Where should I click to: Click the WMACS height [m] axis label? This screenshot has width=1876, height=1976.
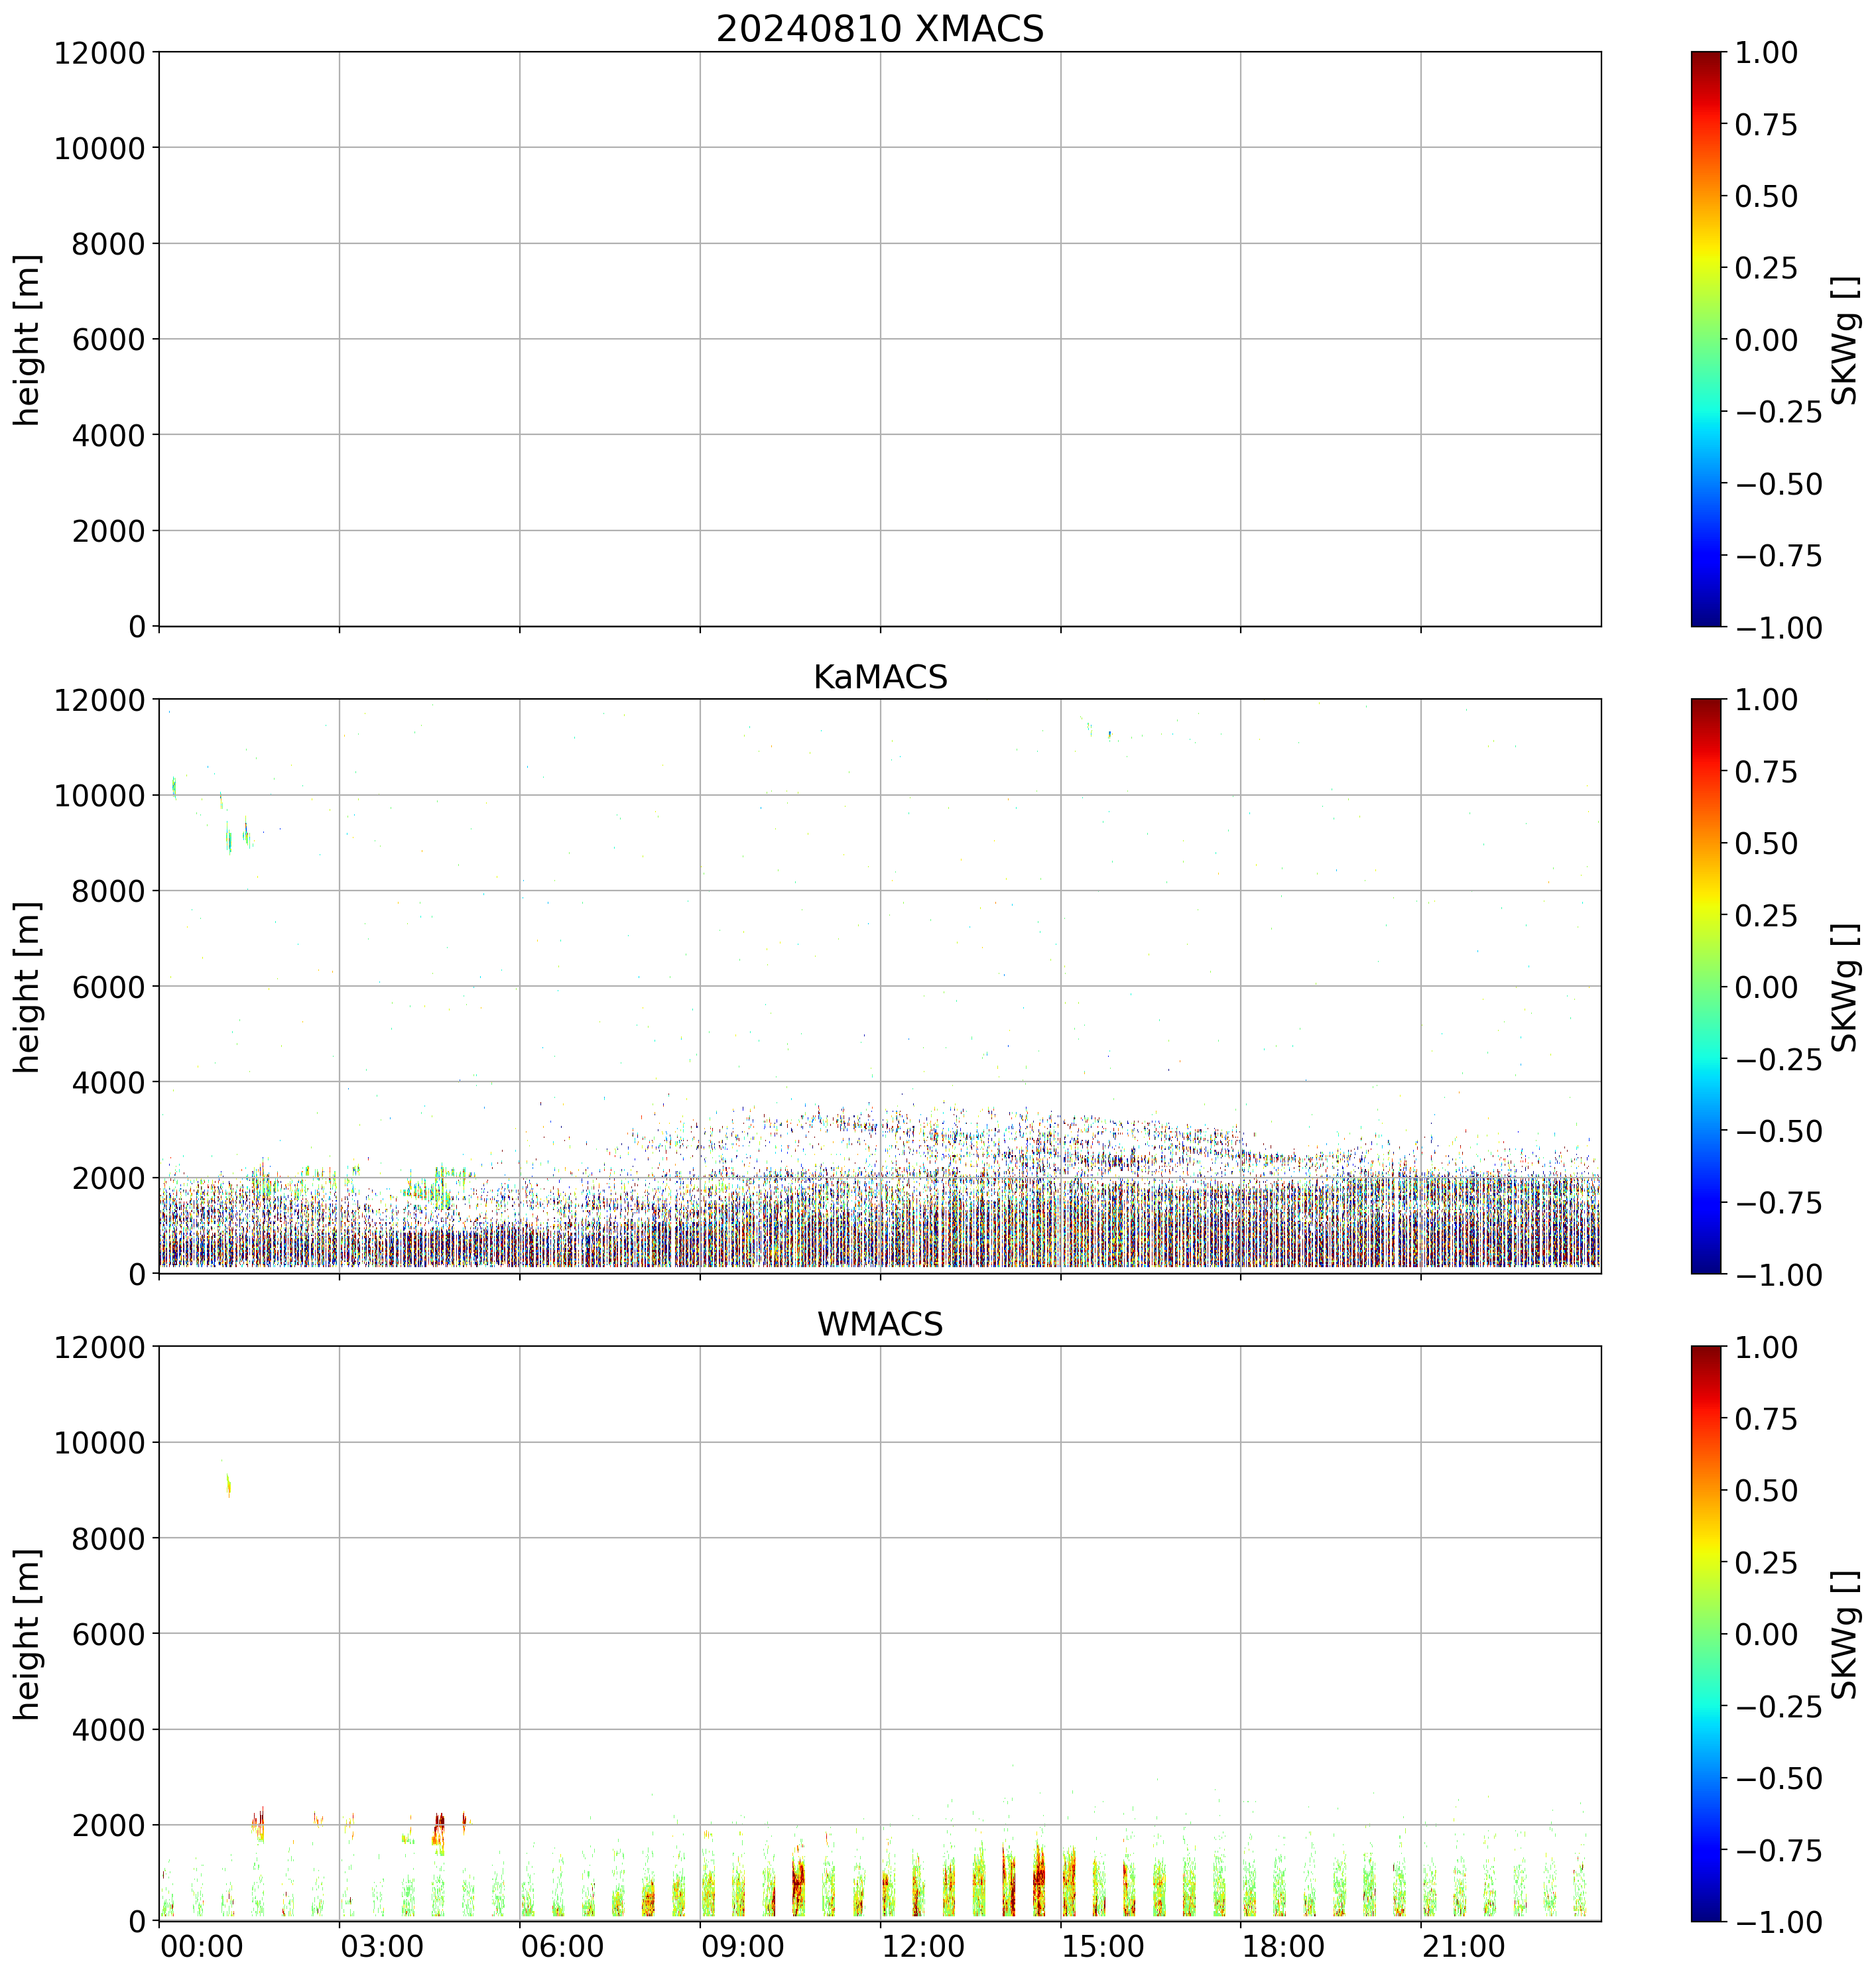coord(27,1634)
